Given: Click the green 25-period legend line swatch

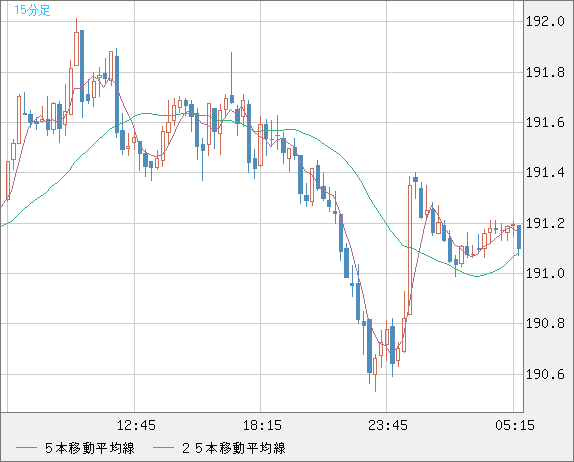Looking at the screenshot, I should [163, 448].
